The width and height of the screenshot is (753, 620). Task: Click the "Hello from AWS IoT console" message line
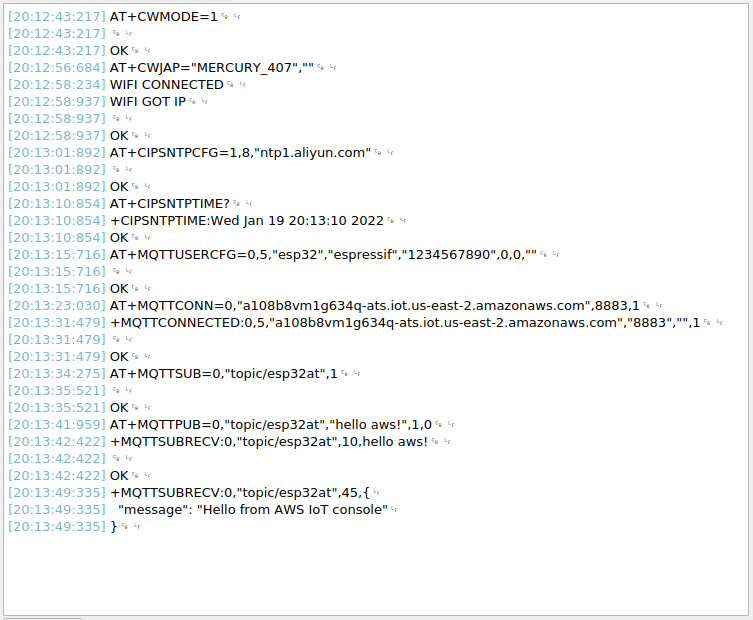point(252,510)
